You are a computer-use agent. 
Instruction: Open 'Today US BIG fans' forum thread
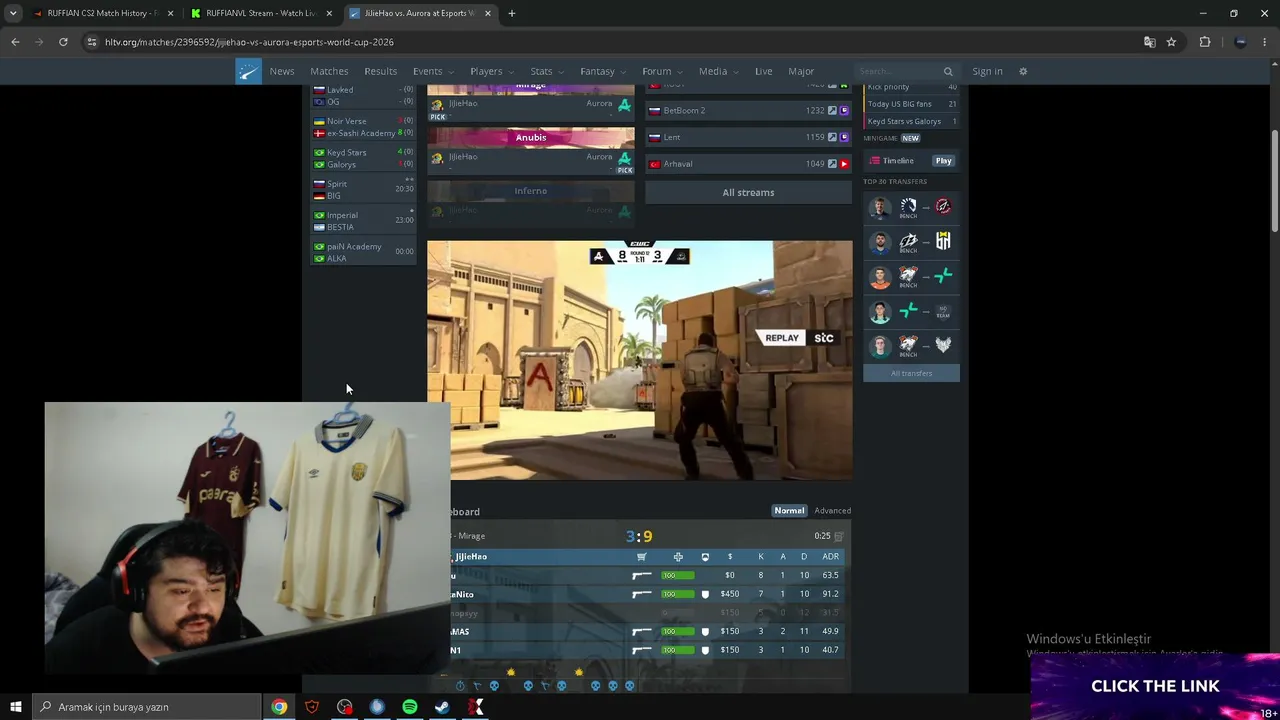(x=911, y=104)
